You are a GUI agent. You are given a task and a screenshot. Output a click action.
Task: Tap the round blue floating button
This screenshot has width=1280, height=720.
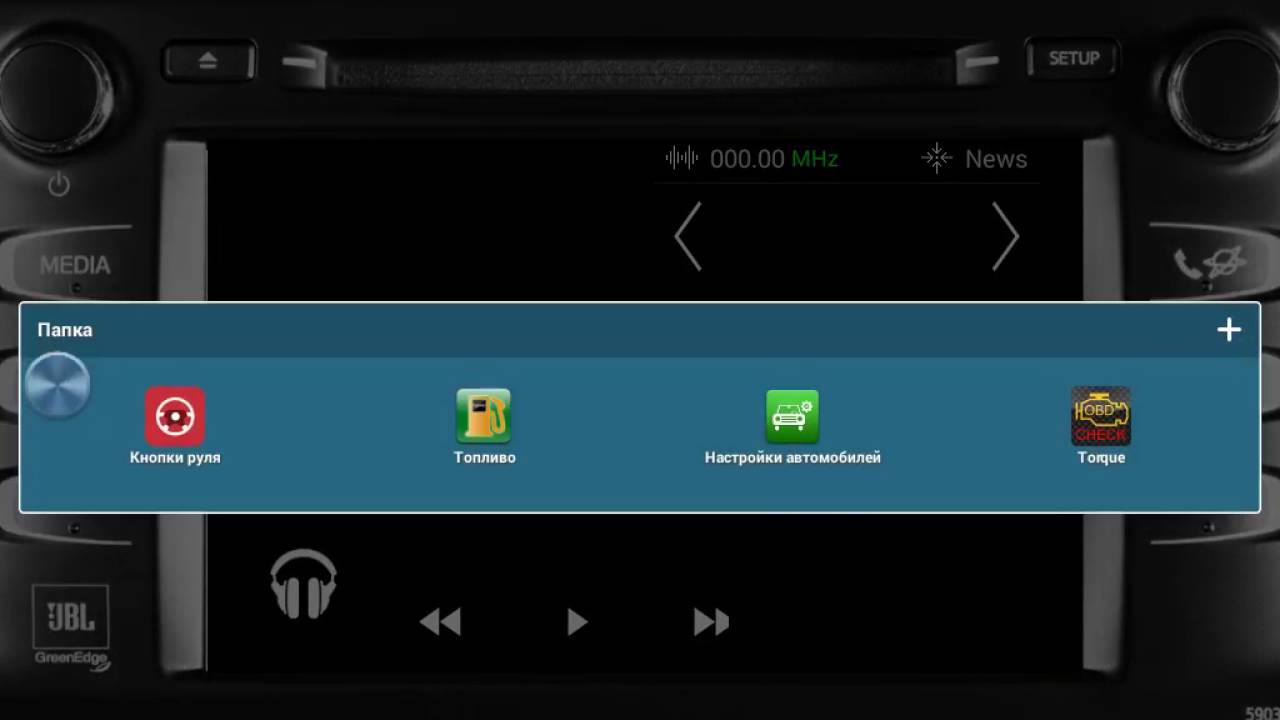click(x=57, y=385)
